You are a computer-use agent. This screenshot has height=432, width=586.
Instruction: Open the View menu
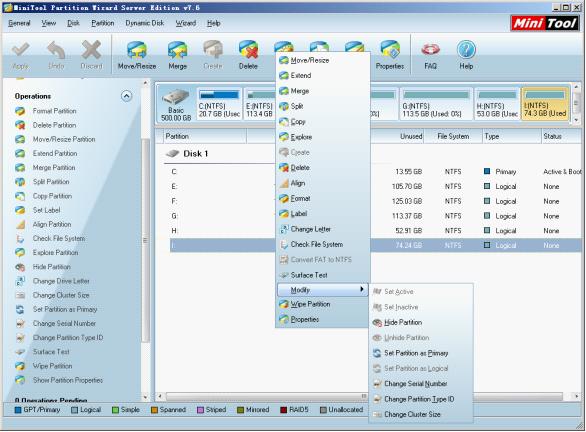tap(49, 23)
